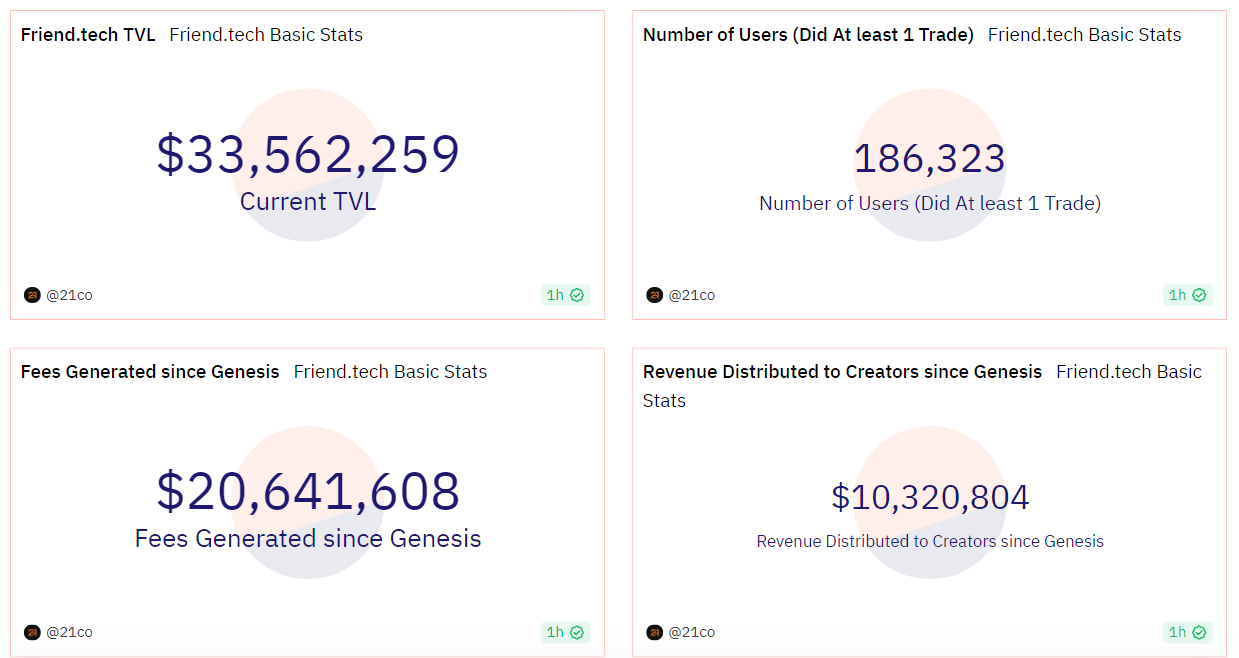This screenshot has height=658, width=1239.
Task: Click the $33,562,259 Current TVL value
Action: click(x=308, y=155)
